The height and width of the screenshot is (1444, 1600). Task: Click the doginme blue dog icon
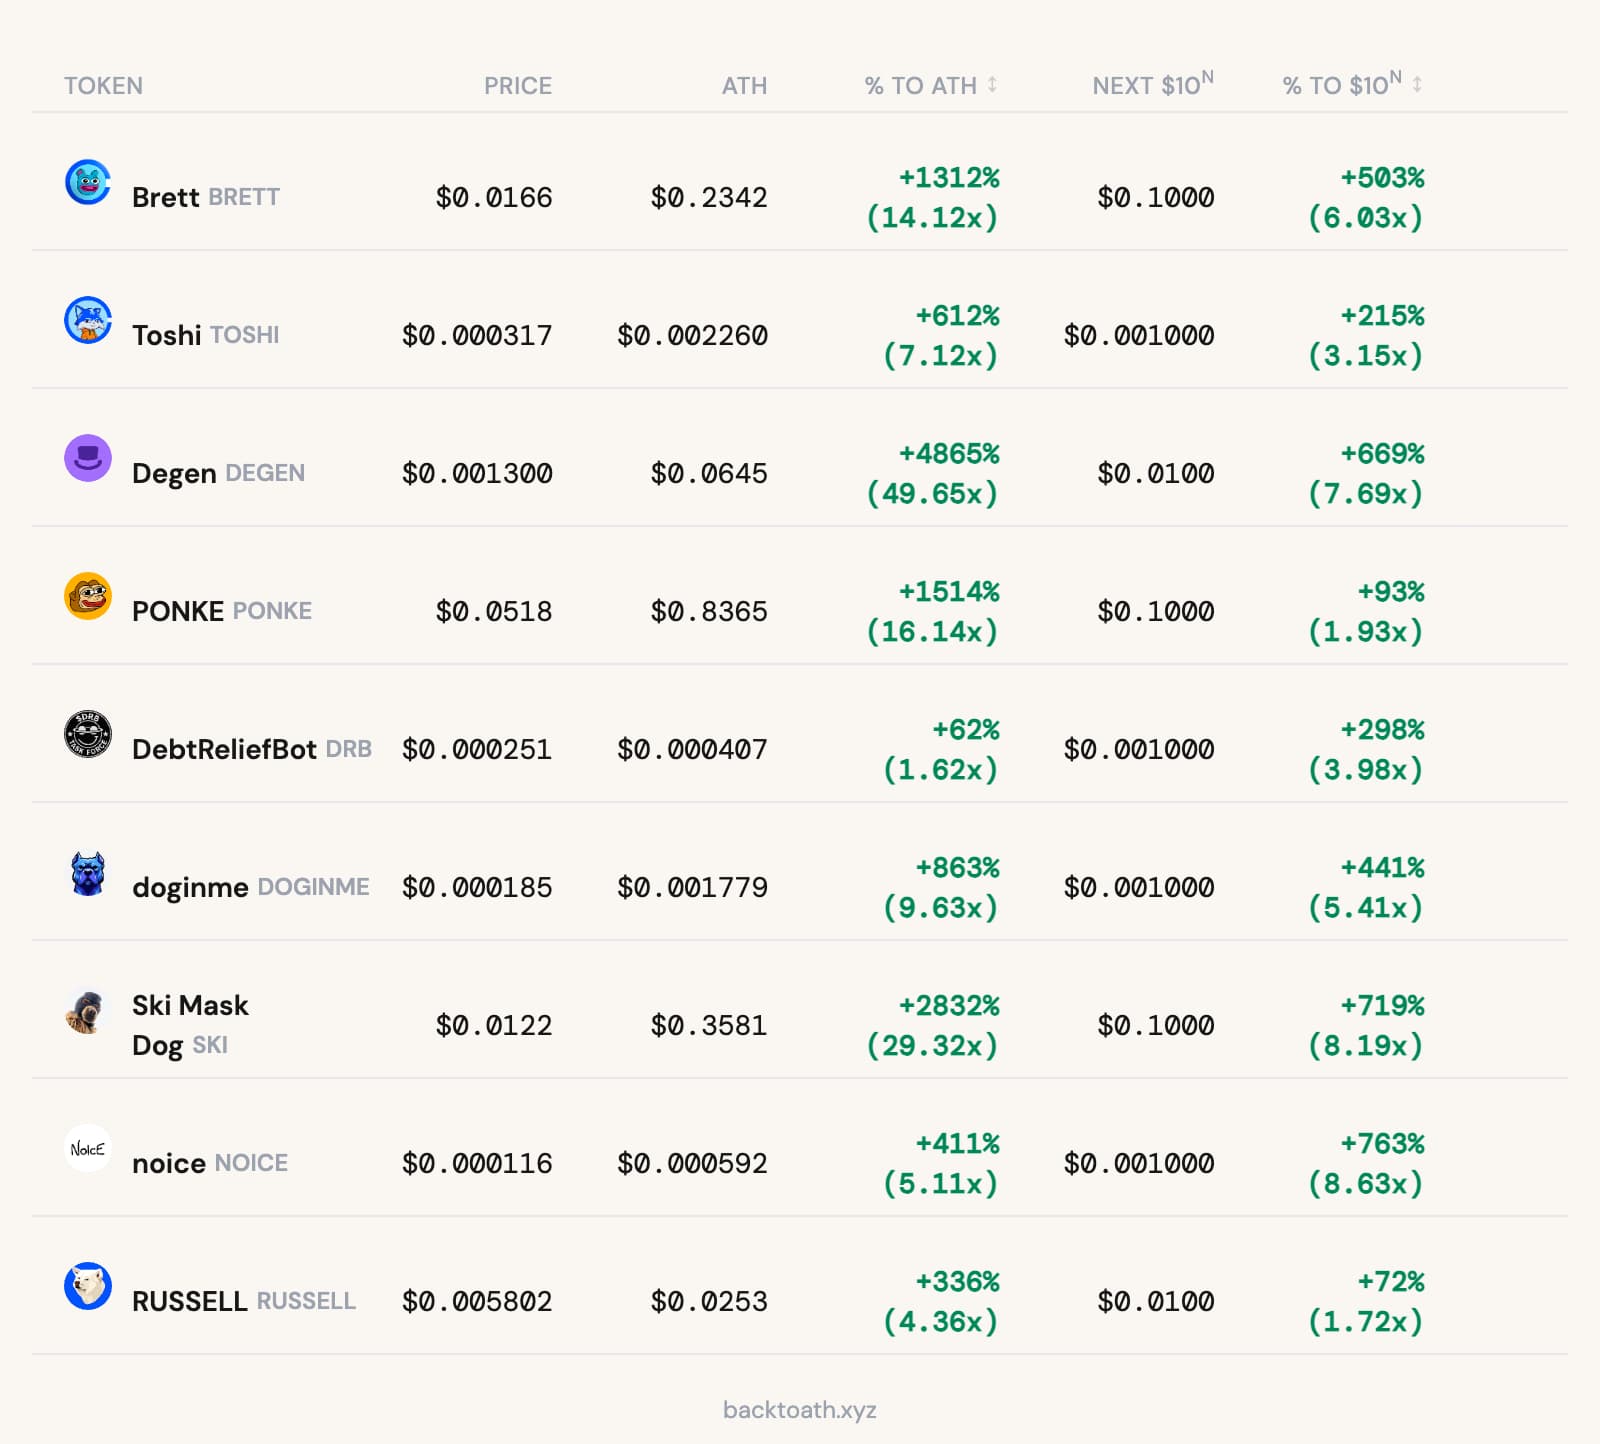88,873
